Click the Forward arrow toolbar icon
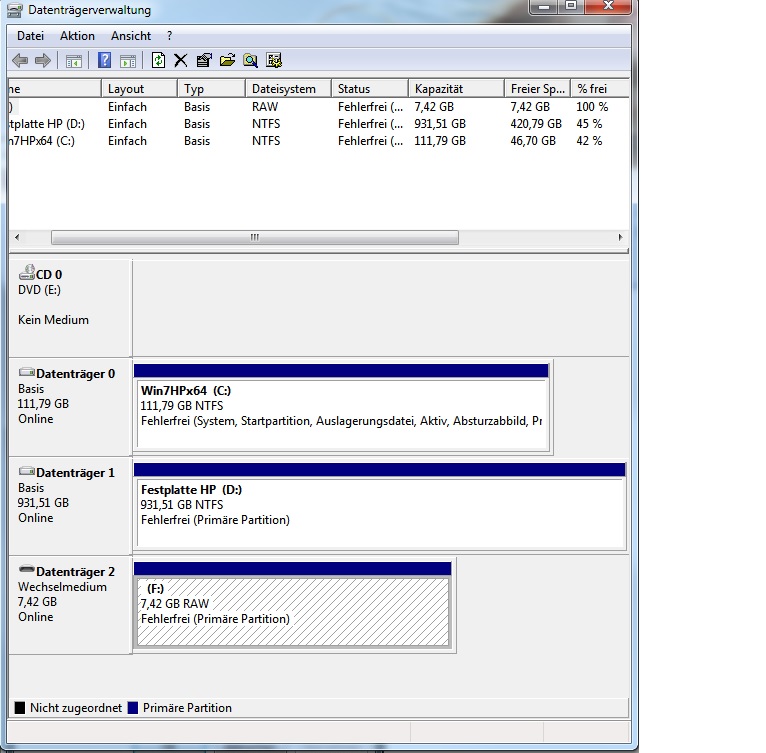Screen dimensions: 766x753 (43, 61)
